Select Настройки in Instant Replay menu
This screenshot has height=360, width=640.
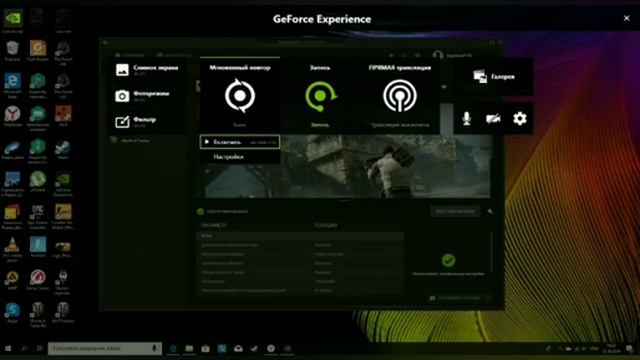coord(240,157)
